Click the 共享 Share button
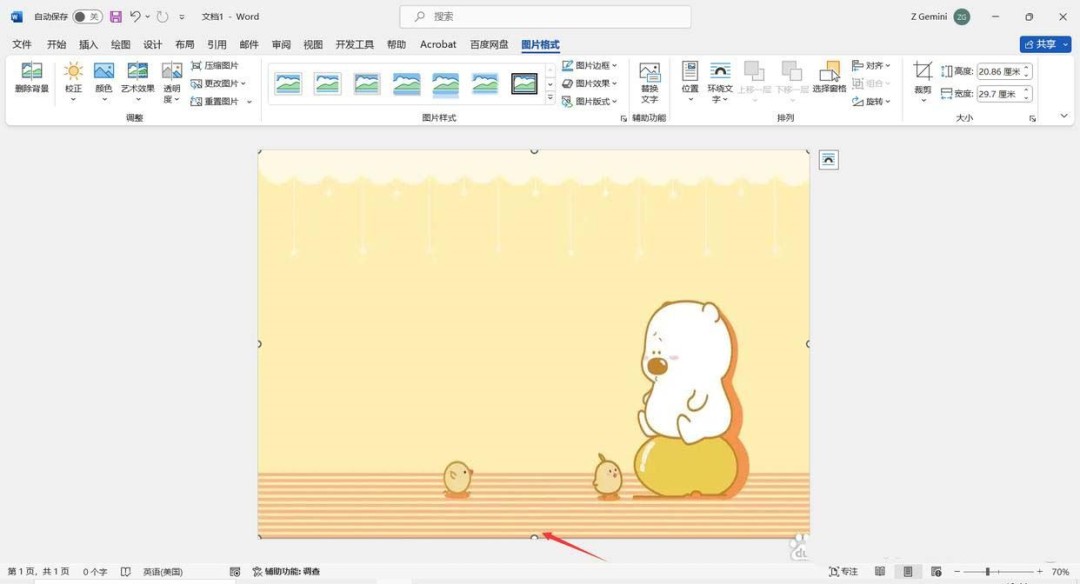This screenshot has width=1080, height=584. [1044, 44]
